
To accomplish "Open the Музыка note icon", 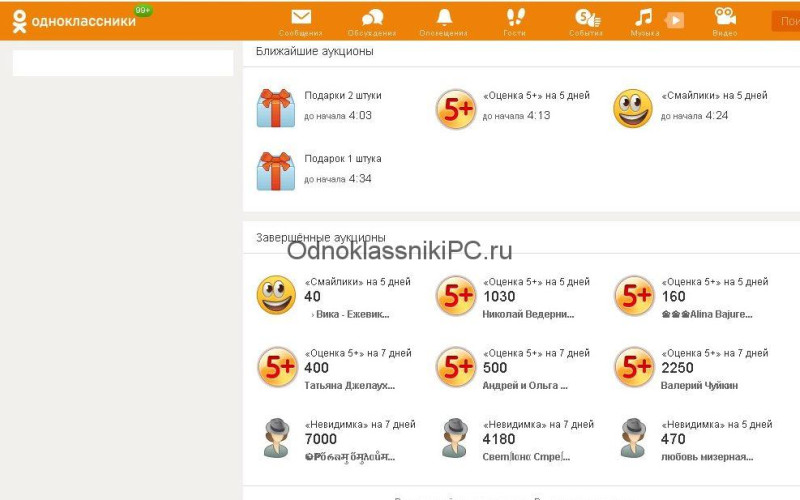I will tap(644, 17).
